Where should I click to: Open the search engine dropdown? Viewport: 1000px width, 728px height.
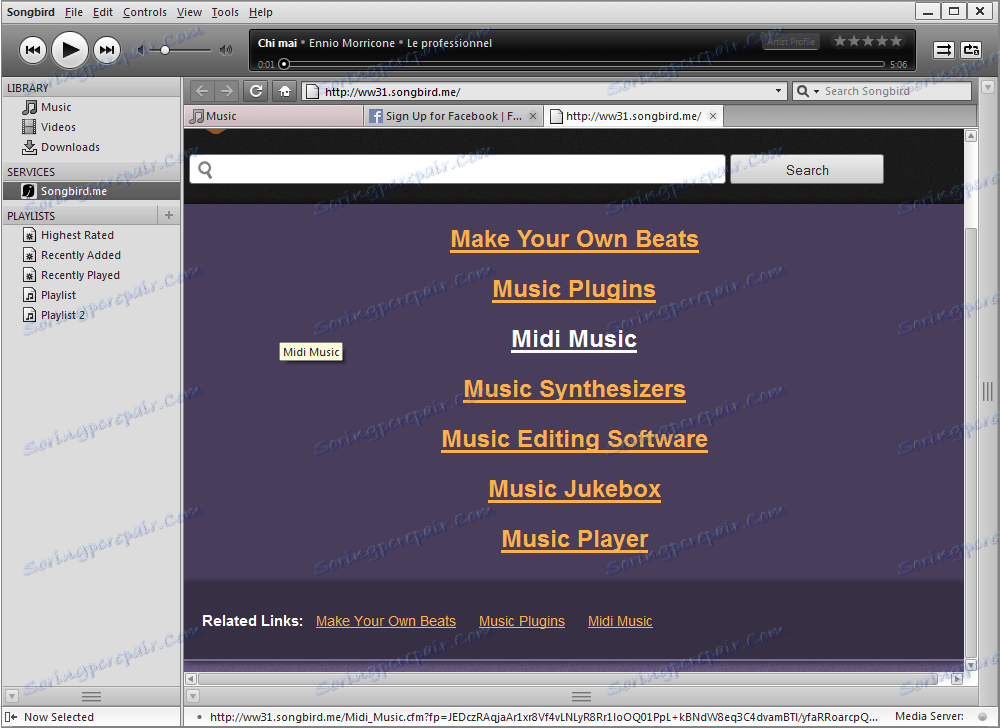(x=807, y=92)
